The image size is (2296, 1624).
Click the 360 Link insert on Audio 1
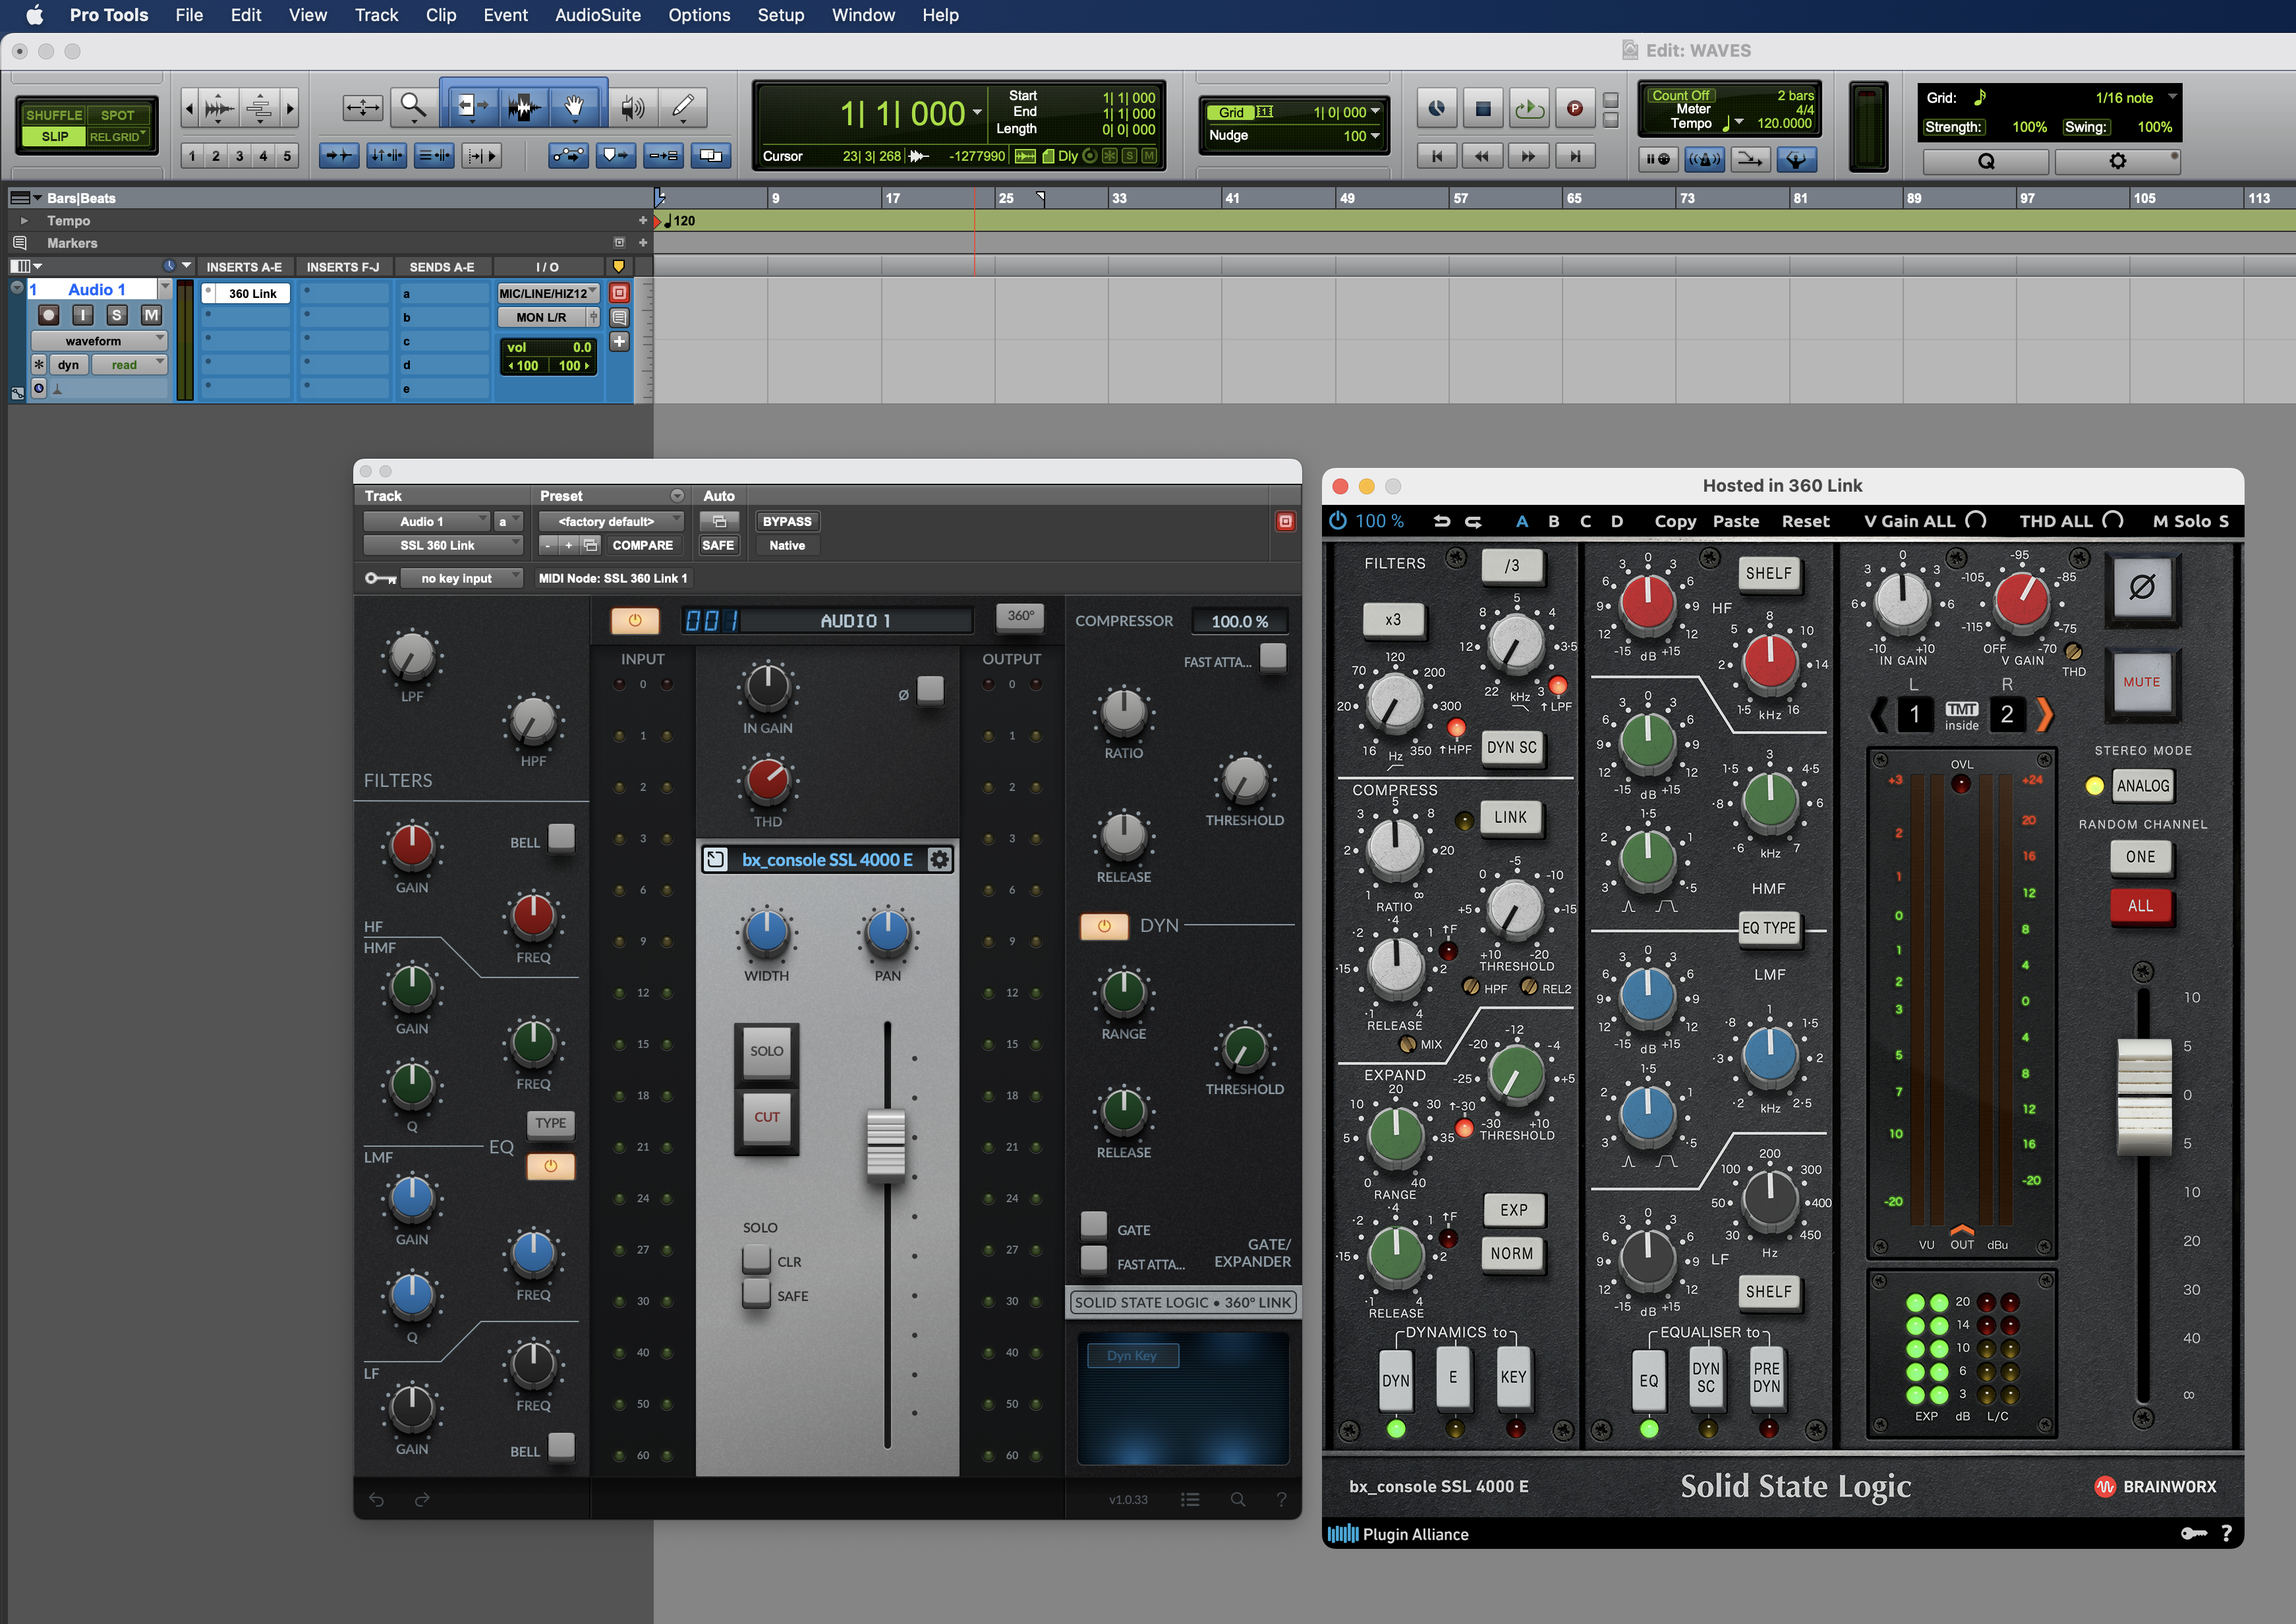point(246,293)
